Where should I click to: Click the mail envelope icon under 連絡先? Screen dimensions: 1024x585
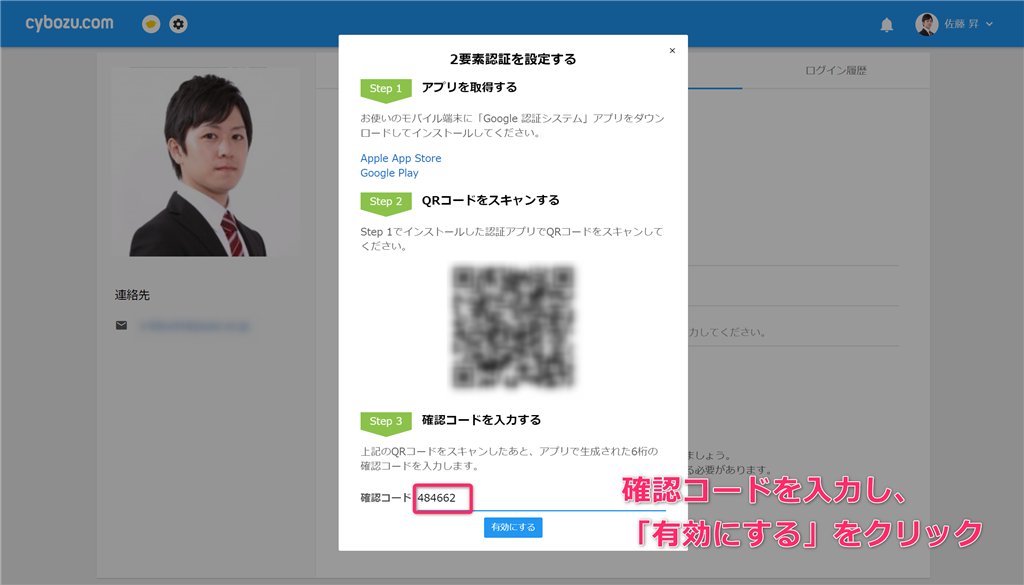point(121,325)
